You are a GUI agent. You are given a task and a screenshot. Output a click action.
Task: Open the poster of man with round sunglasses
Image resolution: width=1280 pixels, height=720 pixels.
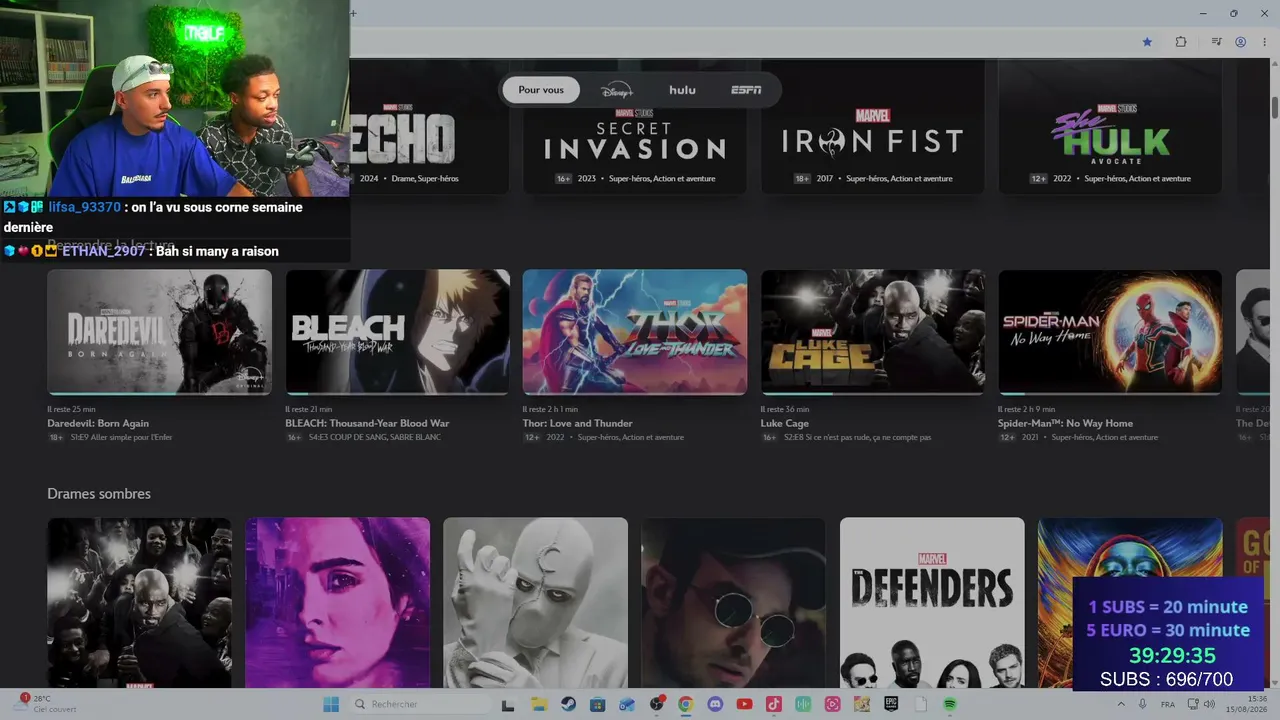pyautogui.click(x=733, y=603)
